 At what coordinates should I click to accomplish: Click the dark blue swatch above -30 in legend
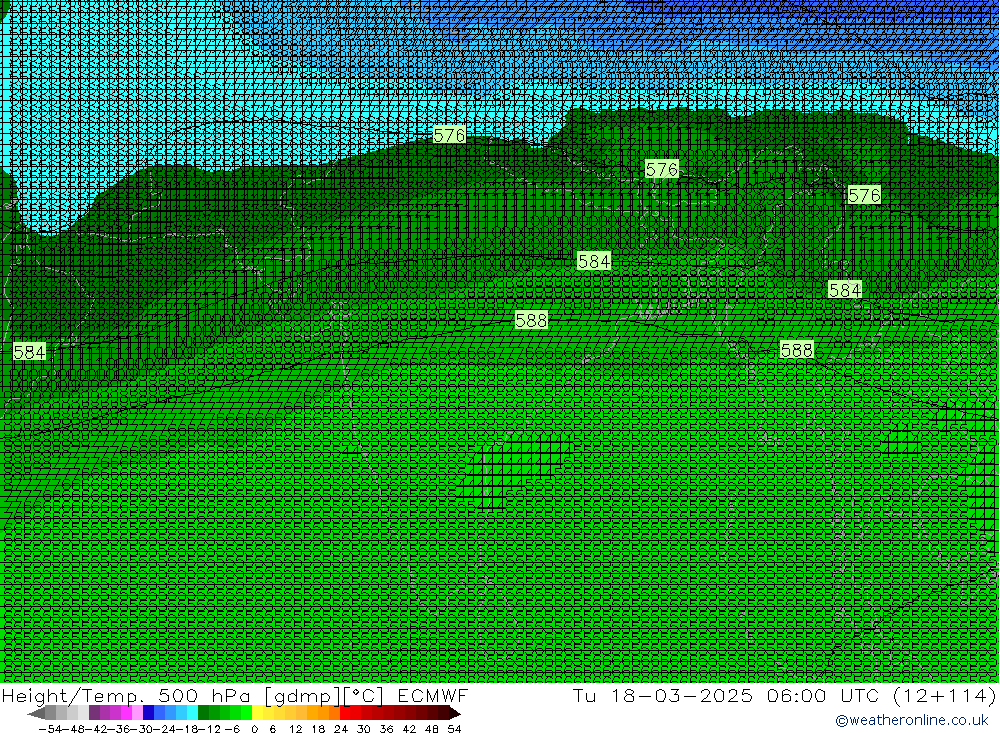pyautogui.click(x=149, y=713)
